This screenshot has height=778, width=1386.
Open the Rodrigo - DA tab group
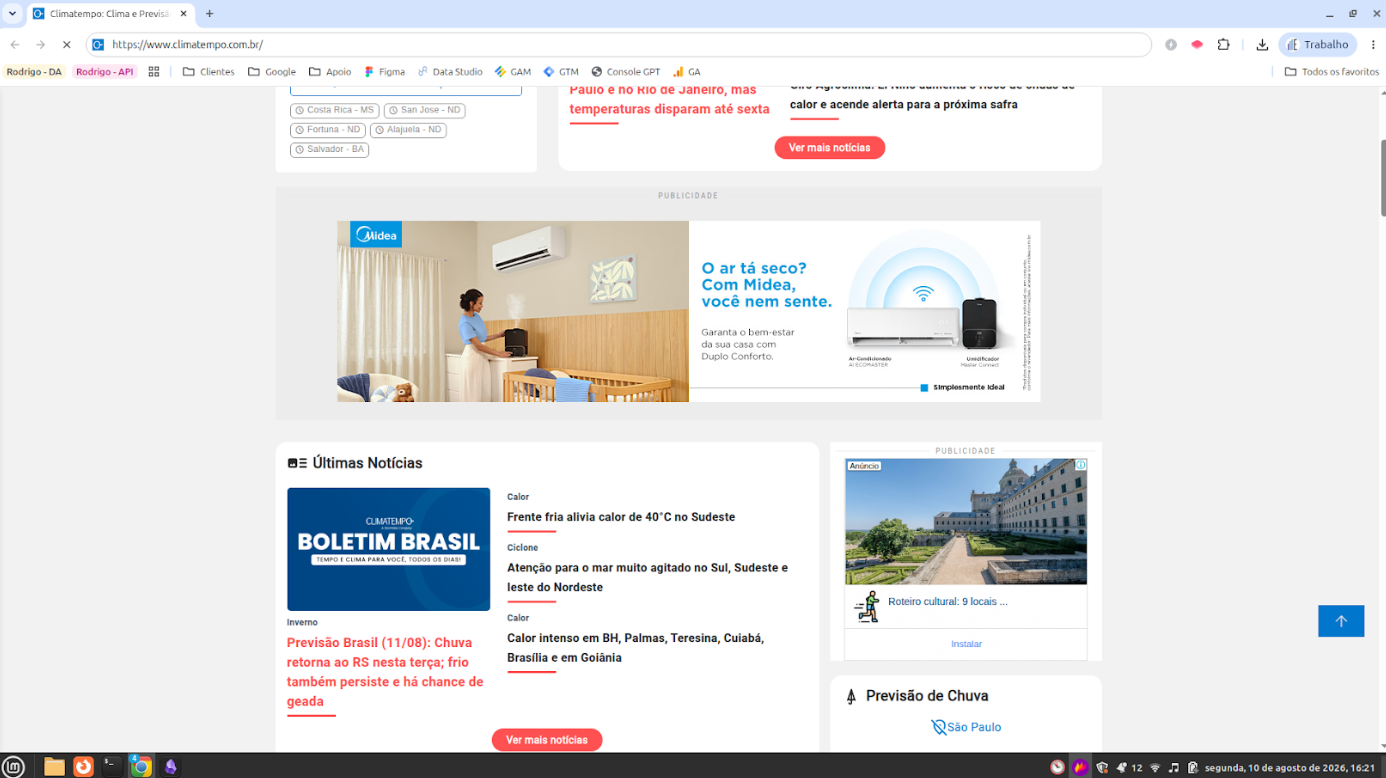[34, 72]
